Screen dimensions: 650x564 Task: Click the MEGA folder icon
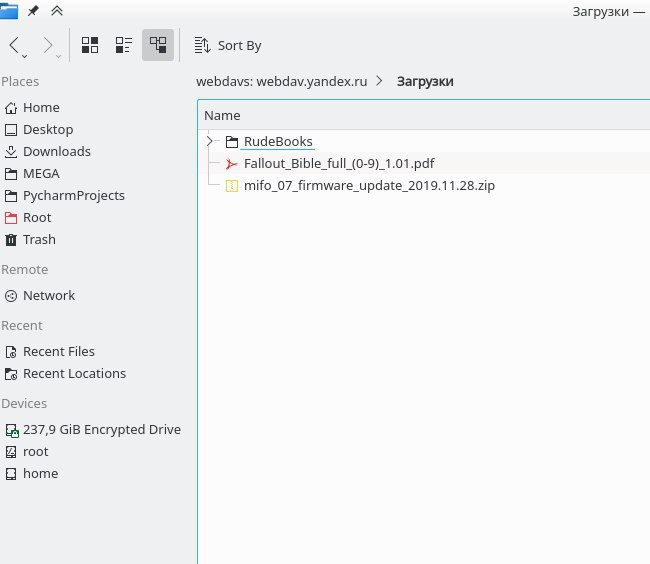point(11,174)
